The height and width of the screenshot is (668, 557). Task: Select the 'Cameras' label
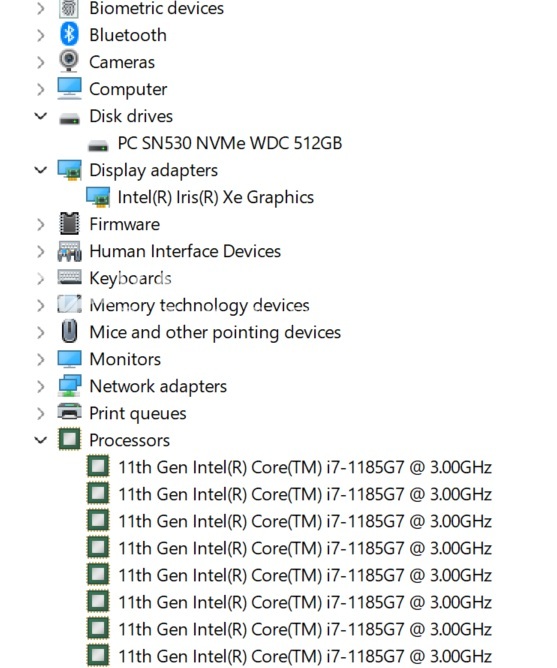(x=122, y=62)
